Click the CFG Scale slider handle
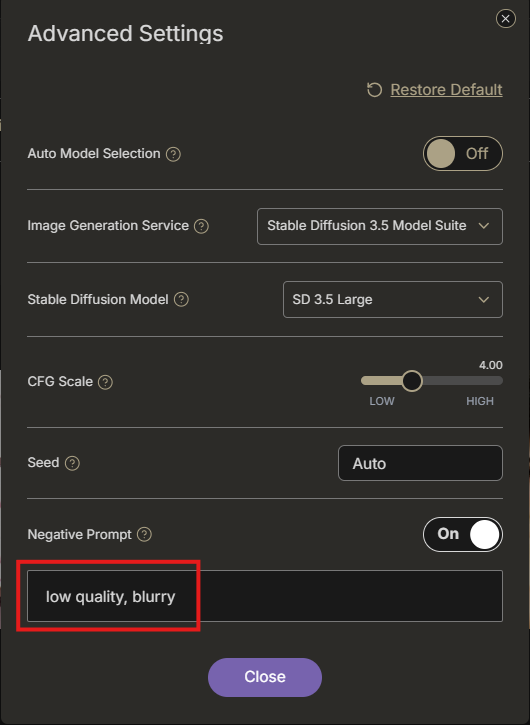Viewport: 530px width, 725px height. click(x=412, y=381)
